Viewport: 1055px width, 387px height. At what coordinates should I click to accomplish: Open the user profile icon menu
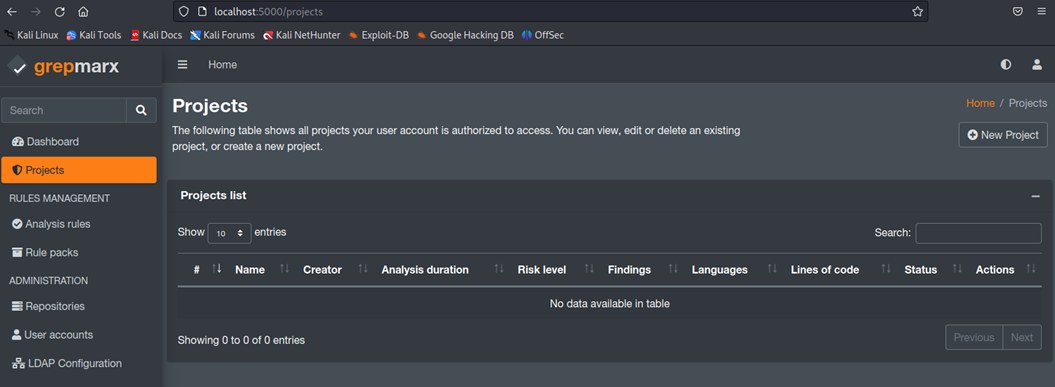click(1037, 65)
